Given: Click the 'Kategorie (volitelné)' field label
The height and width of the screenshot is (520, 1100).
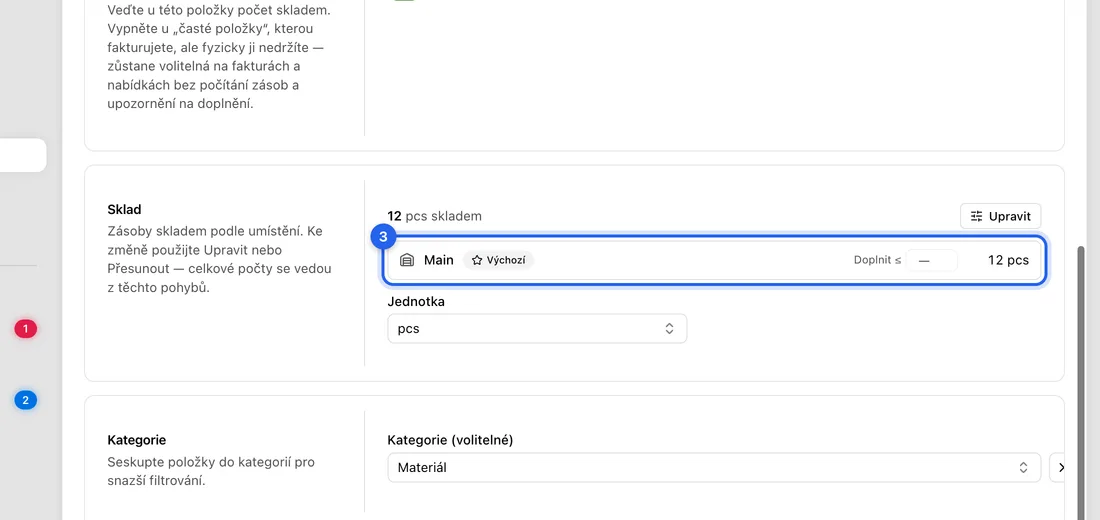Looking at the screenshot, I should point(450,440).
